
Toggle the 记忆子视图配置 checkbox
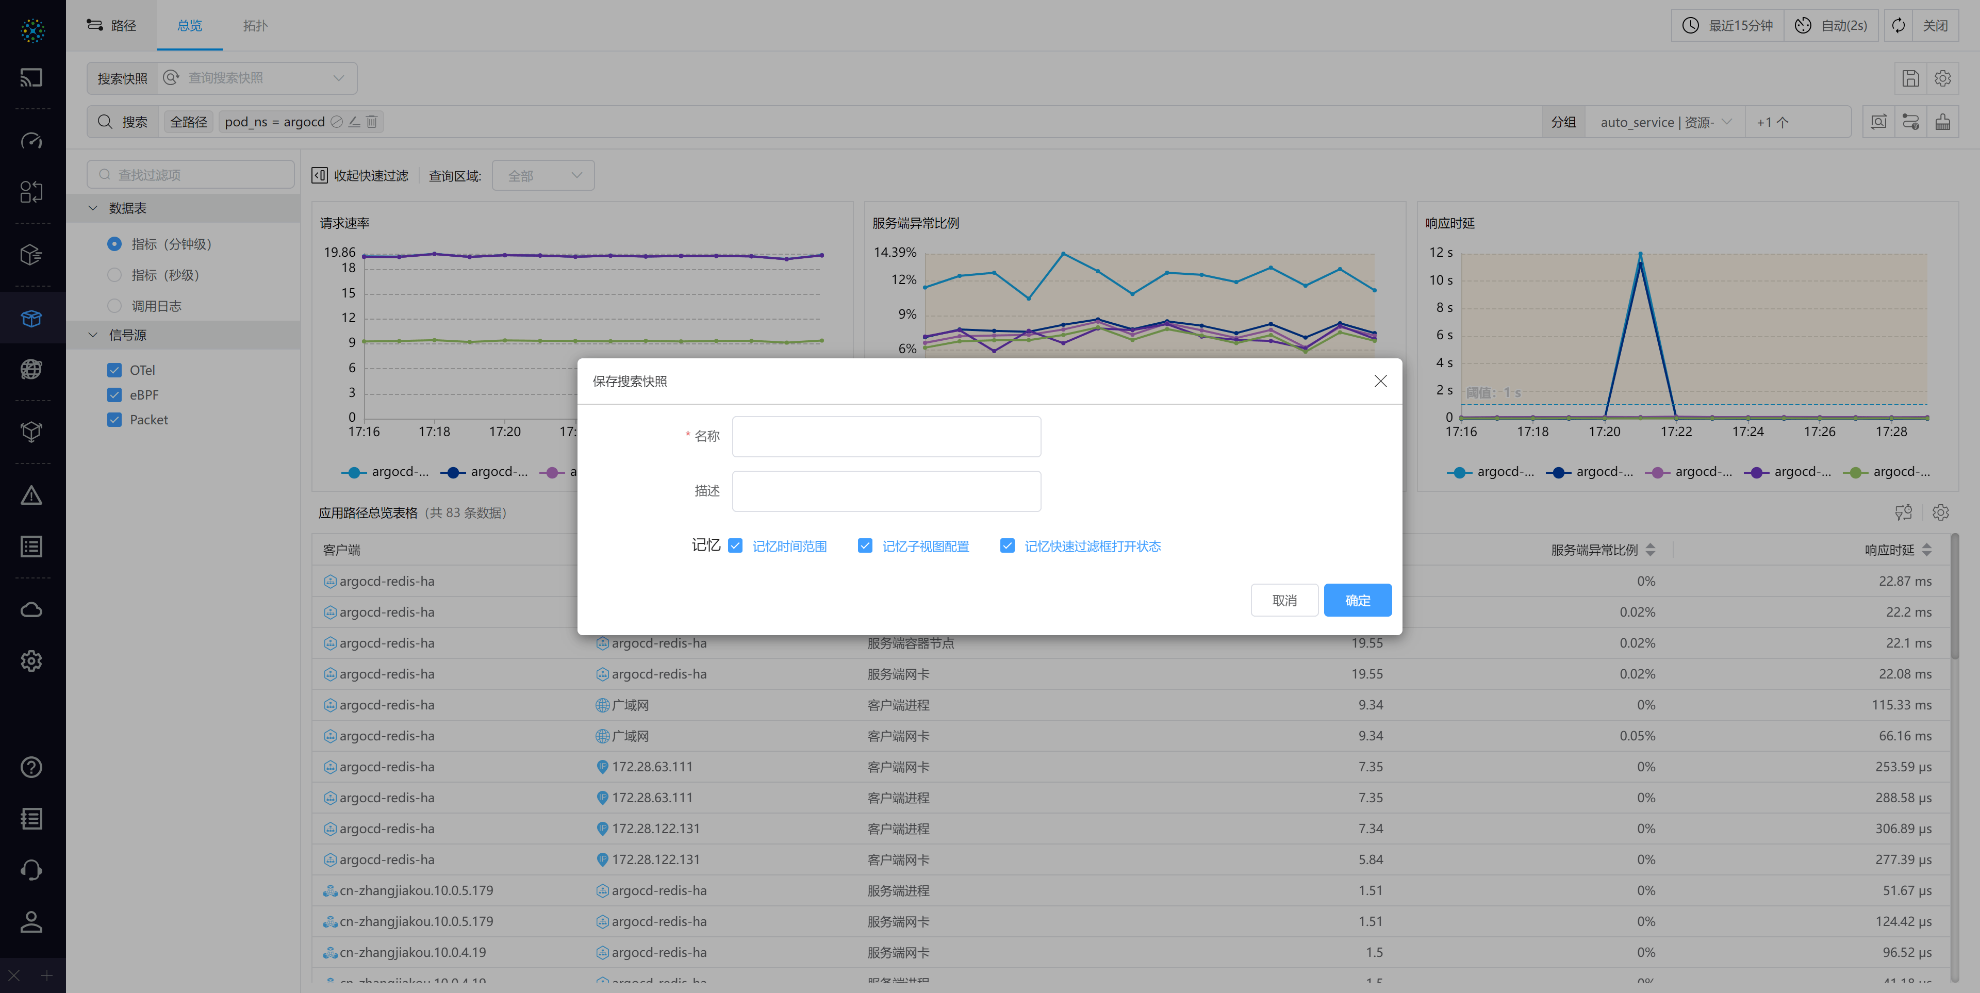(865, 546)
